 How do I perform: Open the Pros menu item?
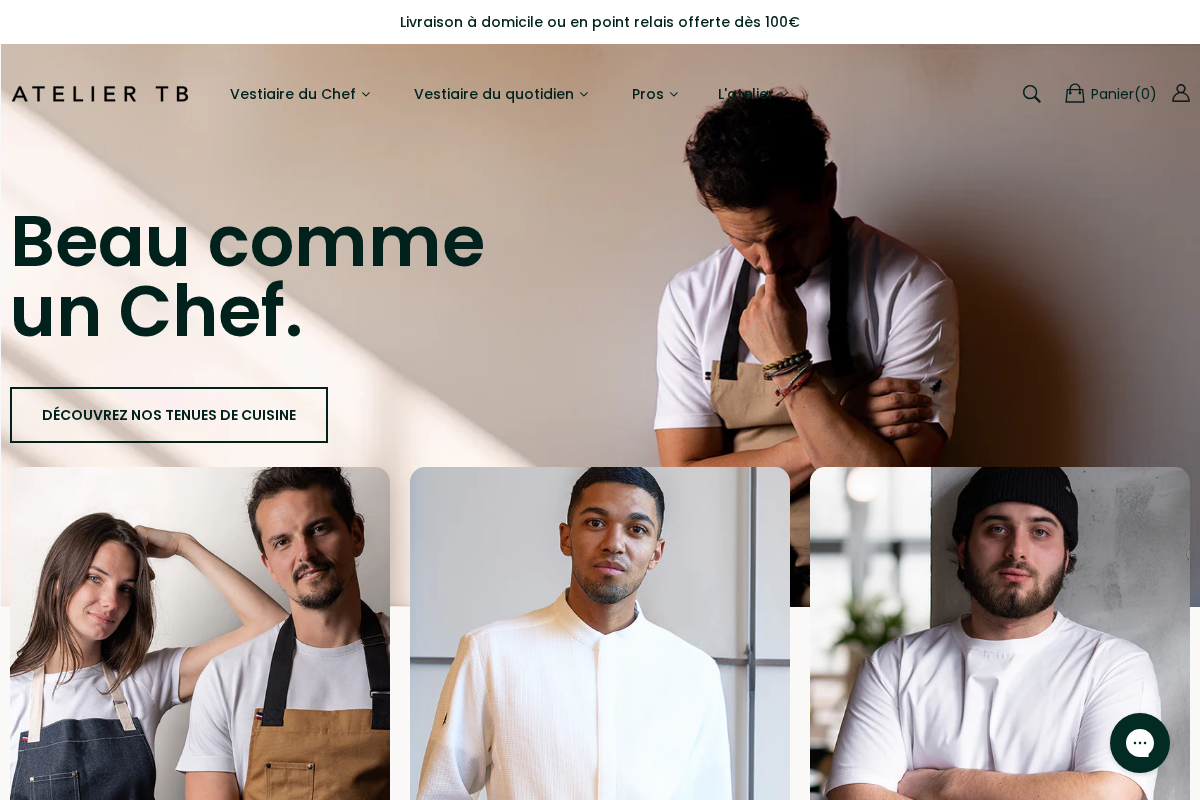point(648,94)
